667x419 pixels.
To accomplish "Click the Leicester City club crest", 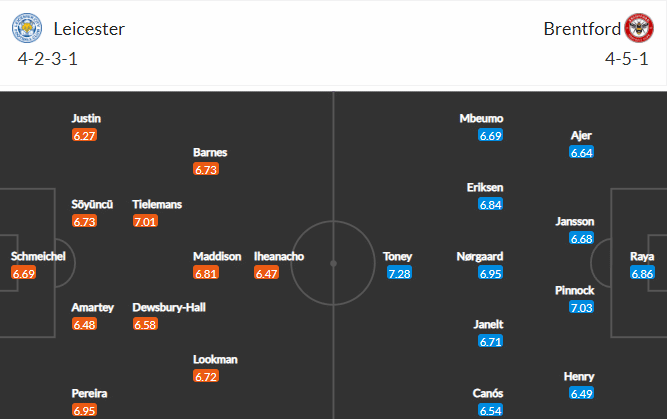I will pyautogui.click(x=27, y=28).
